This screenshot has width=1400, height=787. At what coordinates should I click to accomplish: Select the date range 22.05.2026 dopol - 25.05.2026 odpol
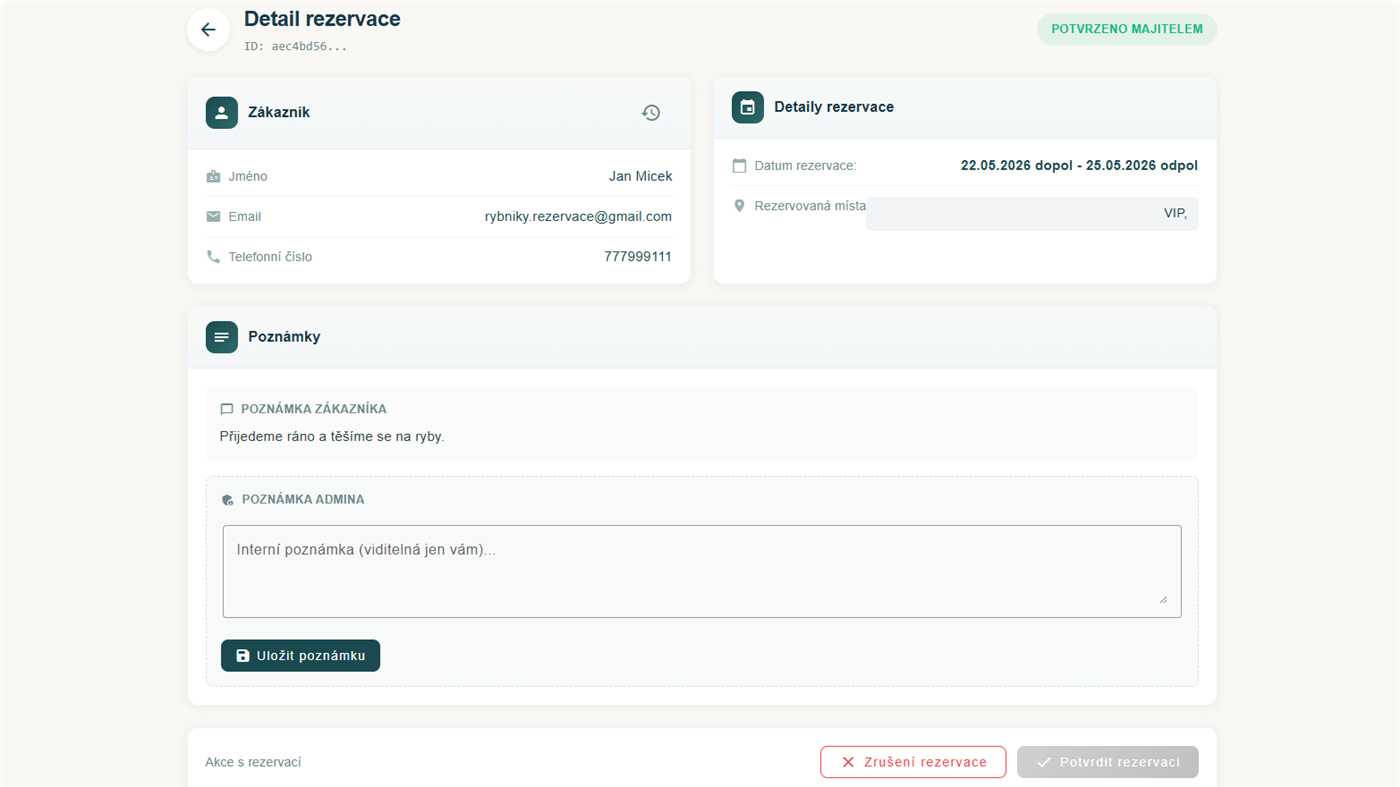[x=1079, y=166]
